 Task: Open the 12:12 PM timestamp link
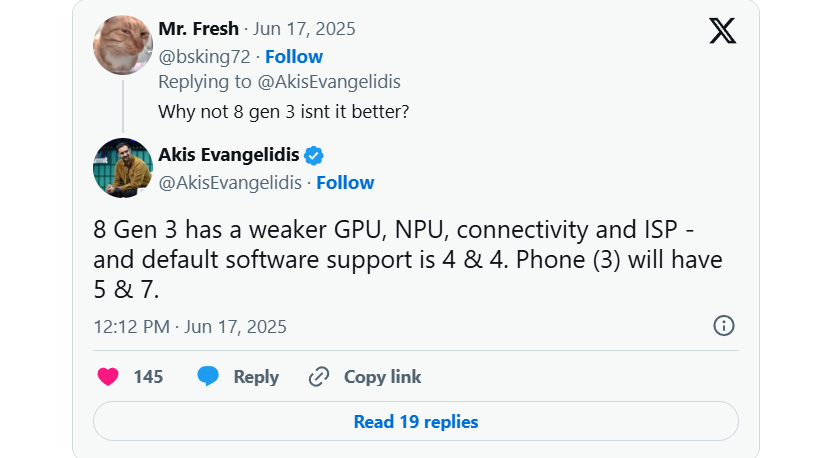pyautogui.click(x=190, y=326)
